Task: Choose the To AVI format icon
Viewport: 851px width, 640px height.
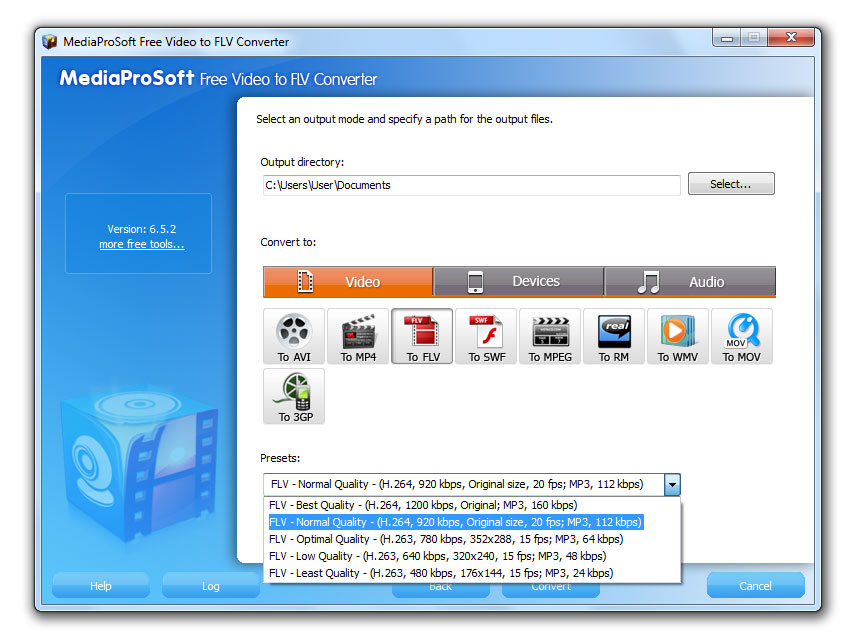Action: (294, 336)
